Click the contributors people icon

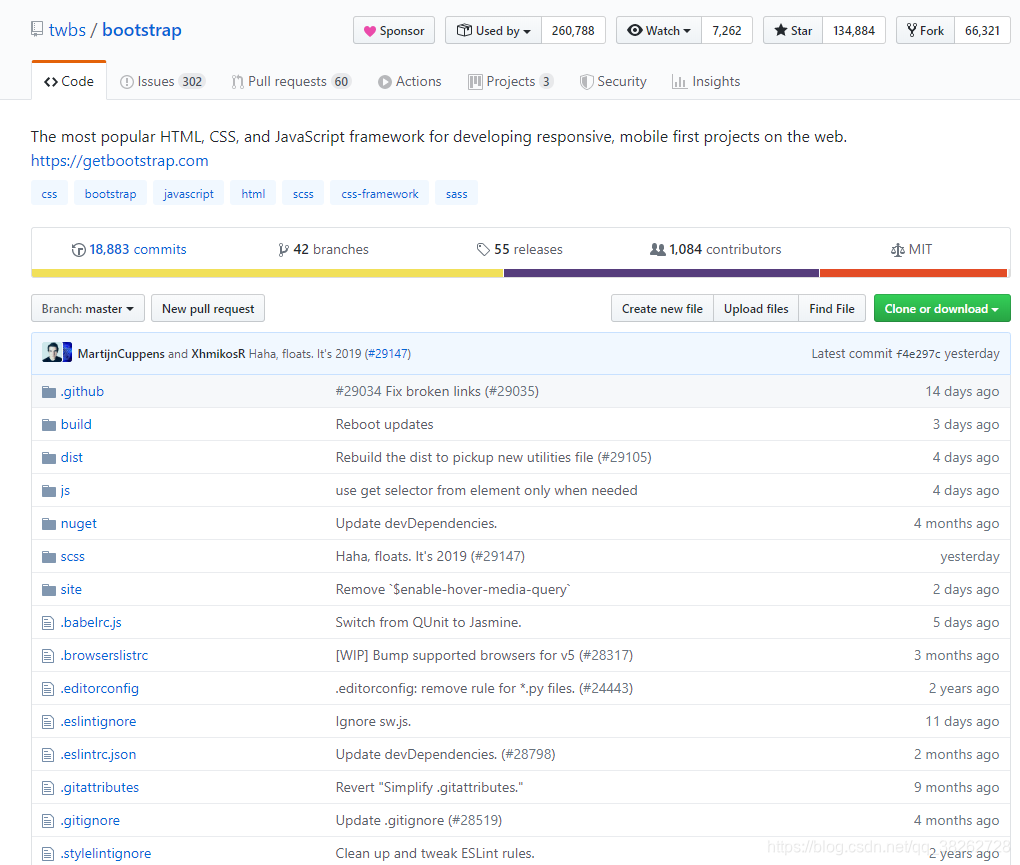(x=658, y=249)
